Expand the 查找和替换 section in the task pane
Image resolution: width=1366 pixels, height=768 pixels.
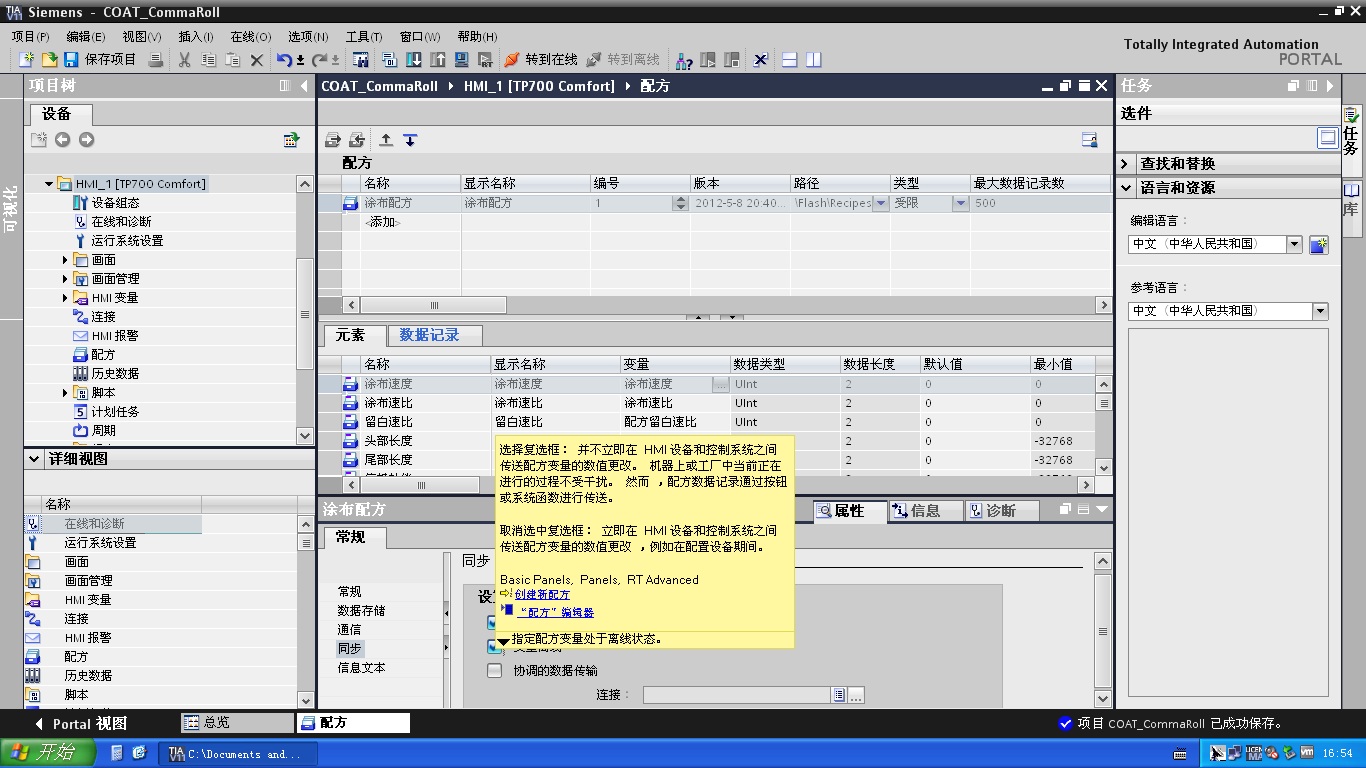pos(1125,164)
